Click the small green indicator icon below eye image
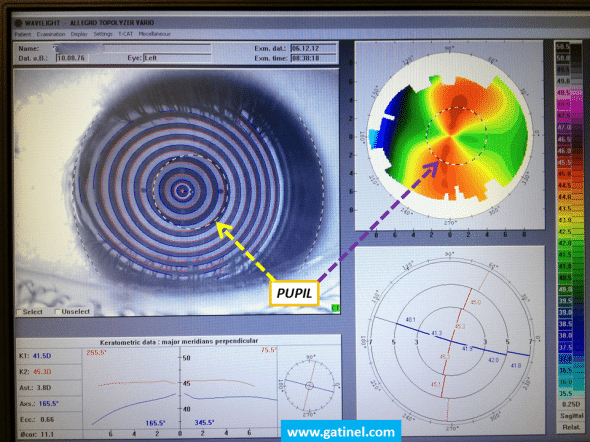Viewport: 590px width, 442px height. click(x=335, y=308)
